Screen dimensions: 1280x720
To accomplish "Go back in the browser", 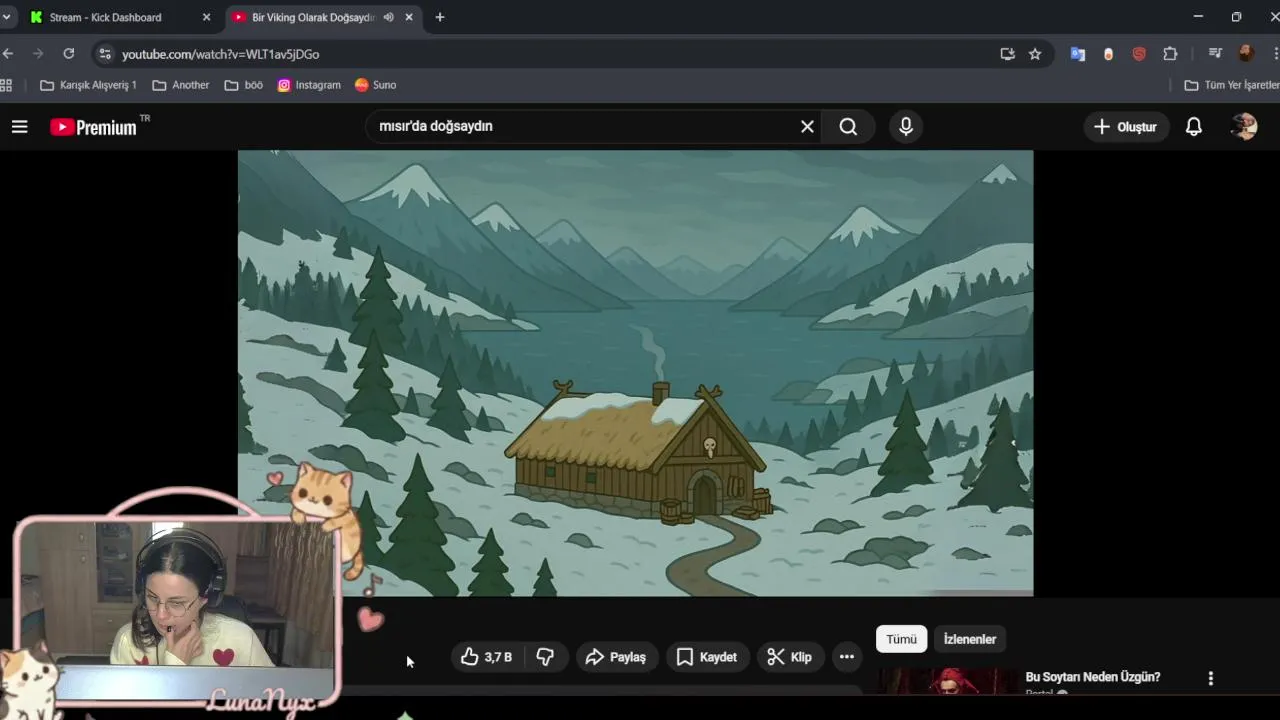I will [x=8, y=54].
